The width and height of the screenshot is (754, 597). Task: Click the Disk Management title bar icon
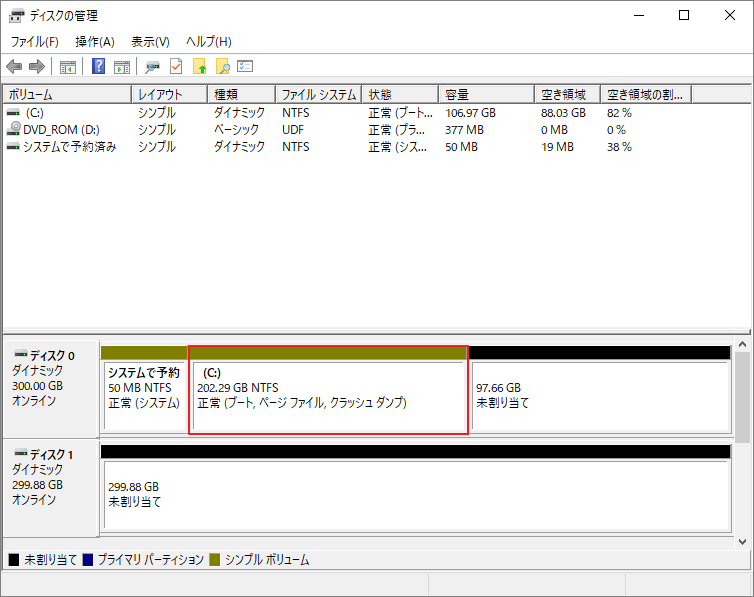click(16, 16)
